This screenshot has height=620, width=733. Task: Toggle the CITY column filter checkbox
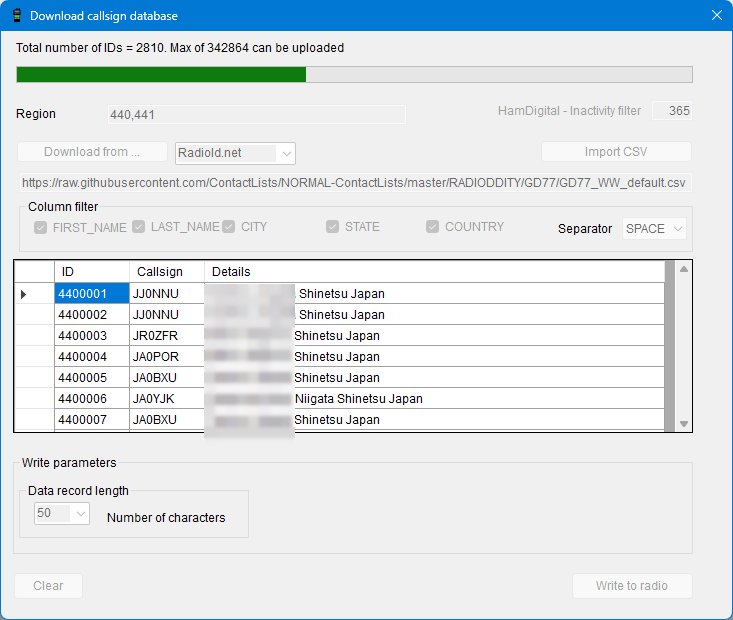[x=229, y=227]
